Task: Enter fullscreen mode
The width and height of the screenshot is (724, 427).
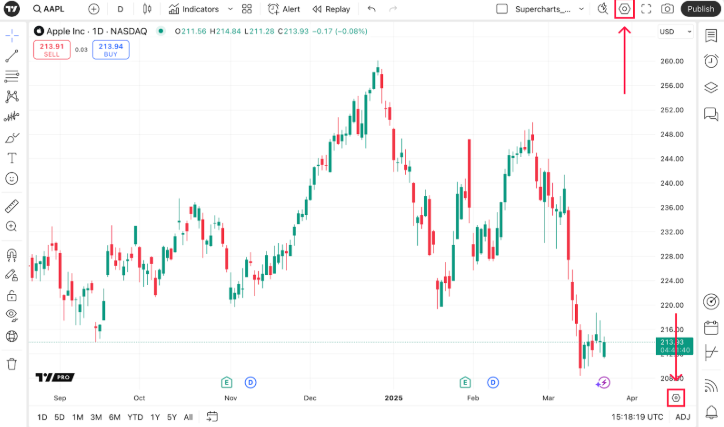Action: pos(646,9)
